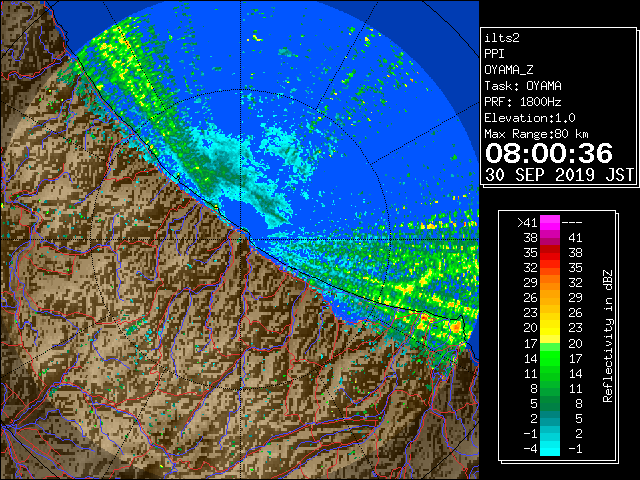
Task: Click the dark green 8 dBZ legend swatch
Action: coord(550,388)
